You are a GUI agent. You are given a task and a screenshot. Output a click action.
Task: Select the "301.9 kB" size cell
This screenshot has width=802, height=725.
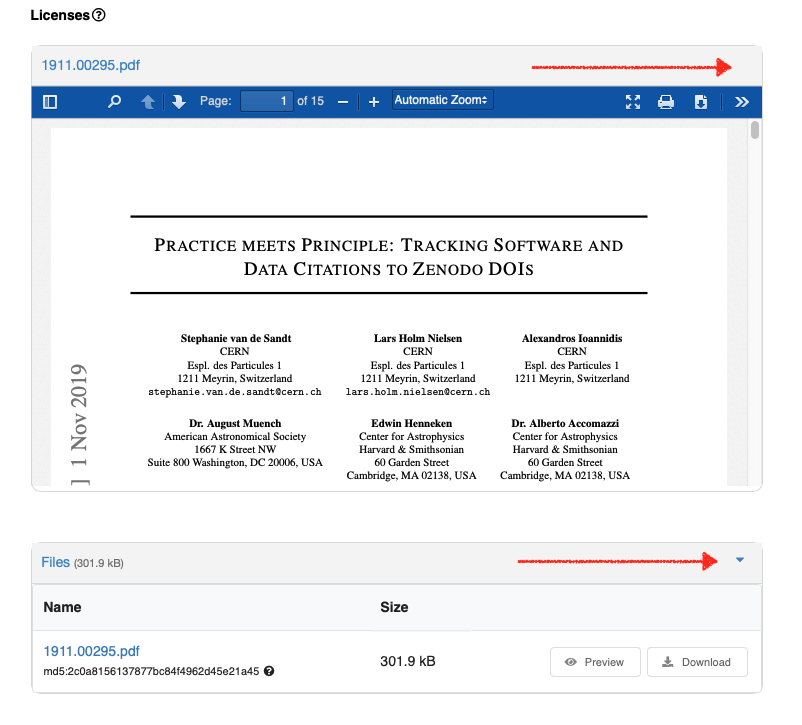pos(408,662)
